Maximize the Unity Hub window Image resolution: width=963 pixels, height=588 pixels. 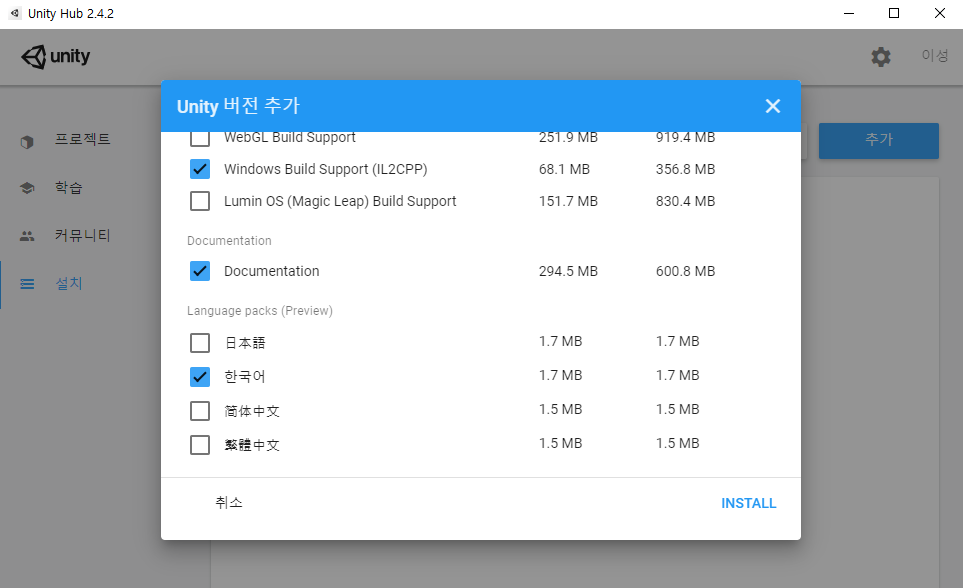894,13
